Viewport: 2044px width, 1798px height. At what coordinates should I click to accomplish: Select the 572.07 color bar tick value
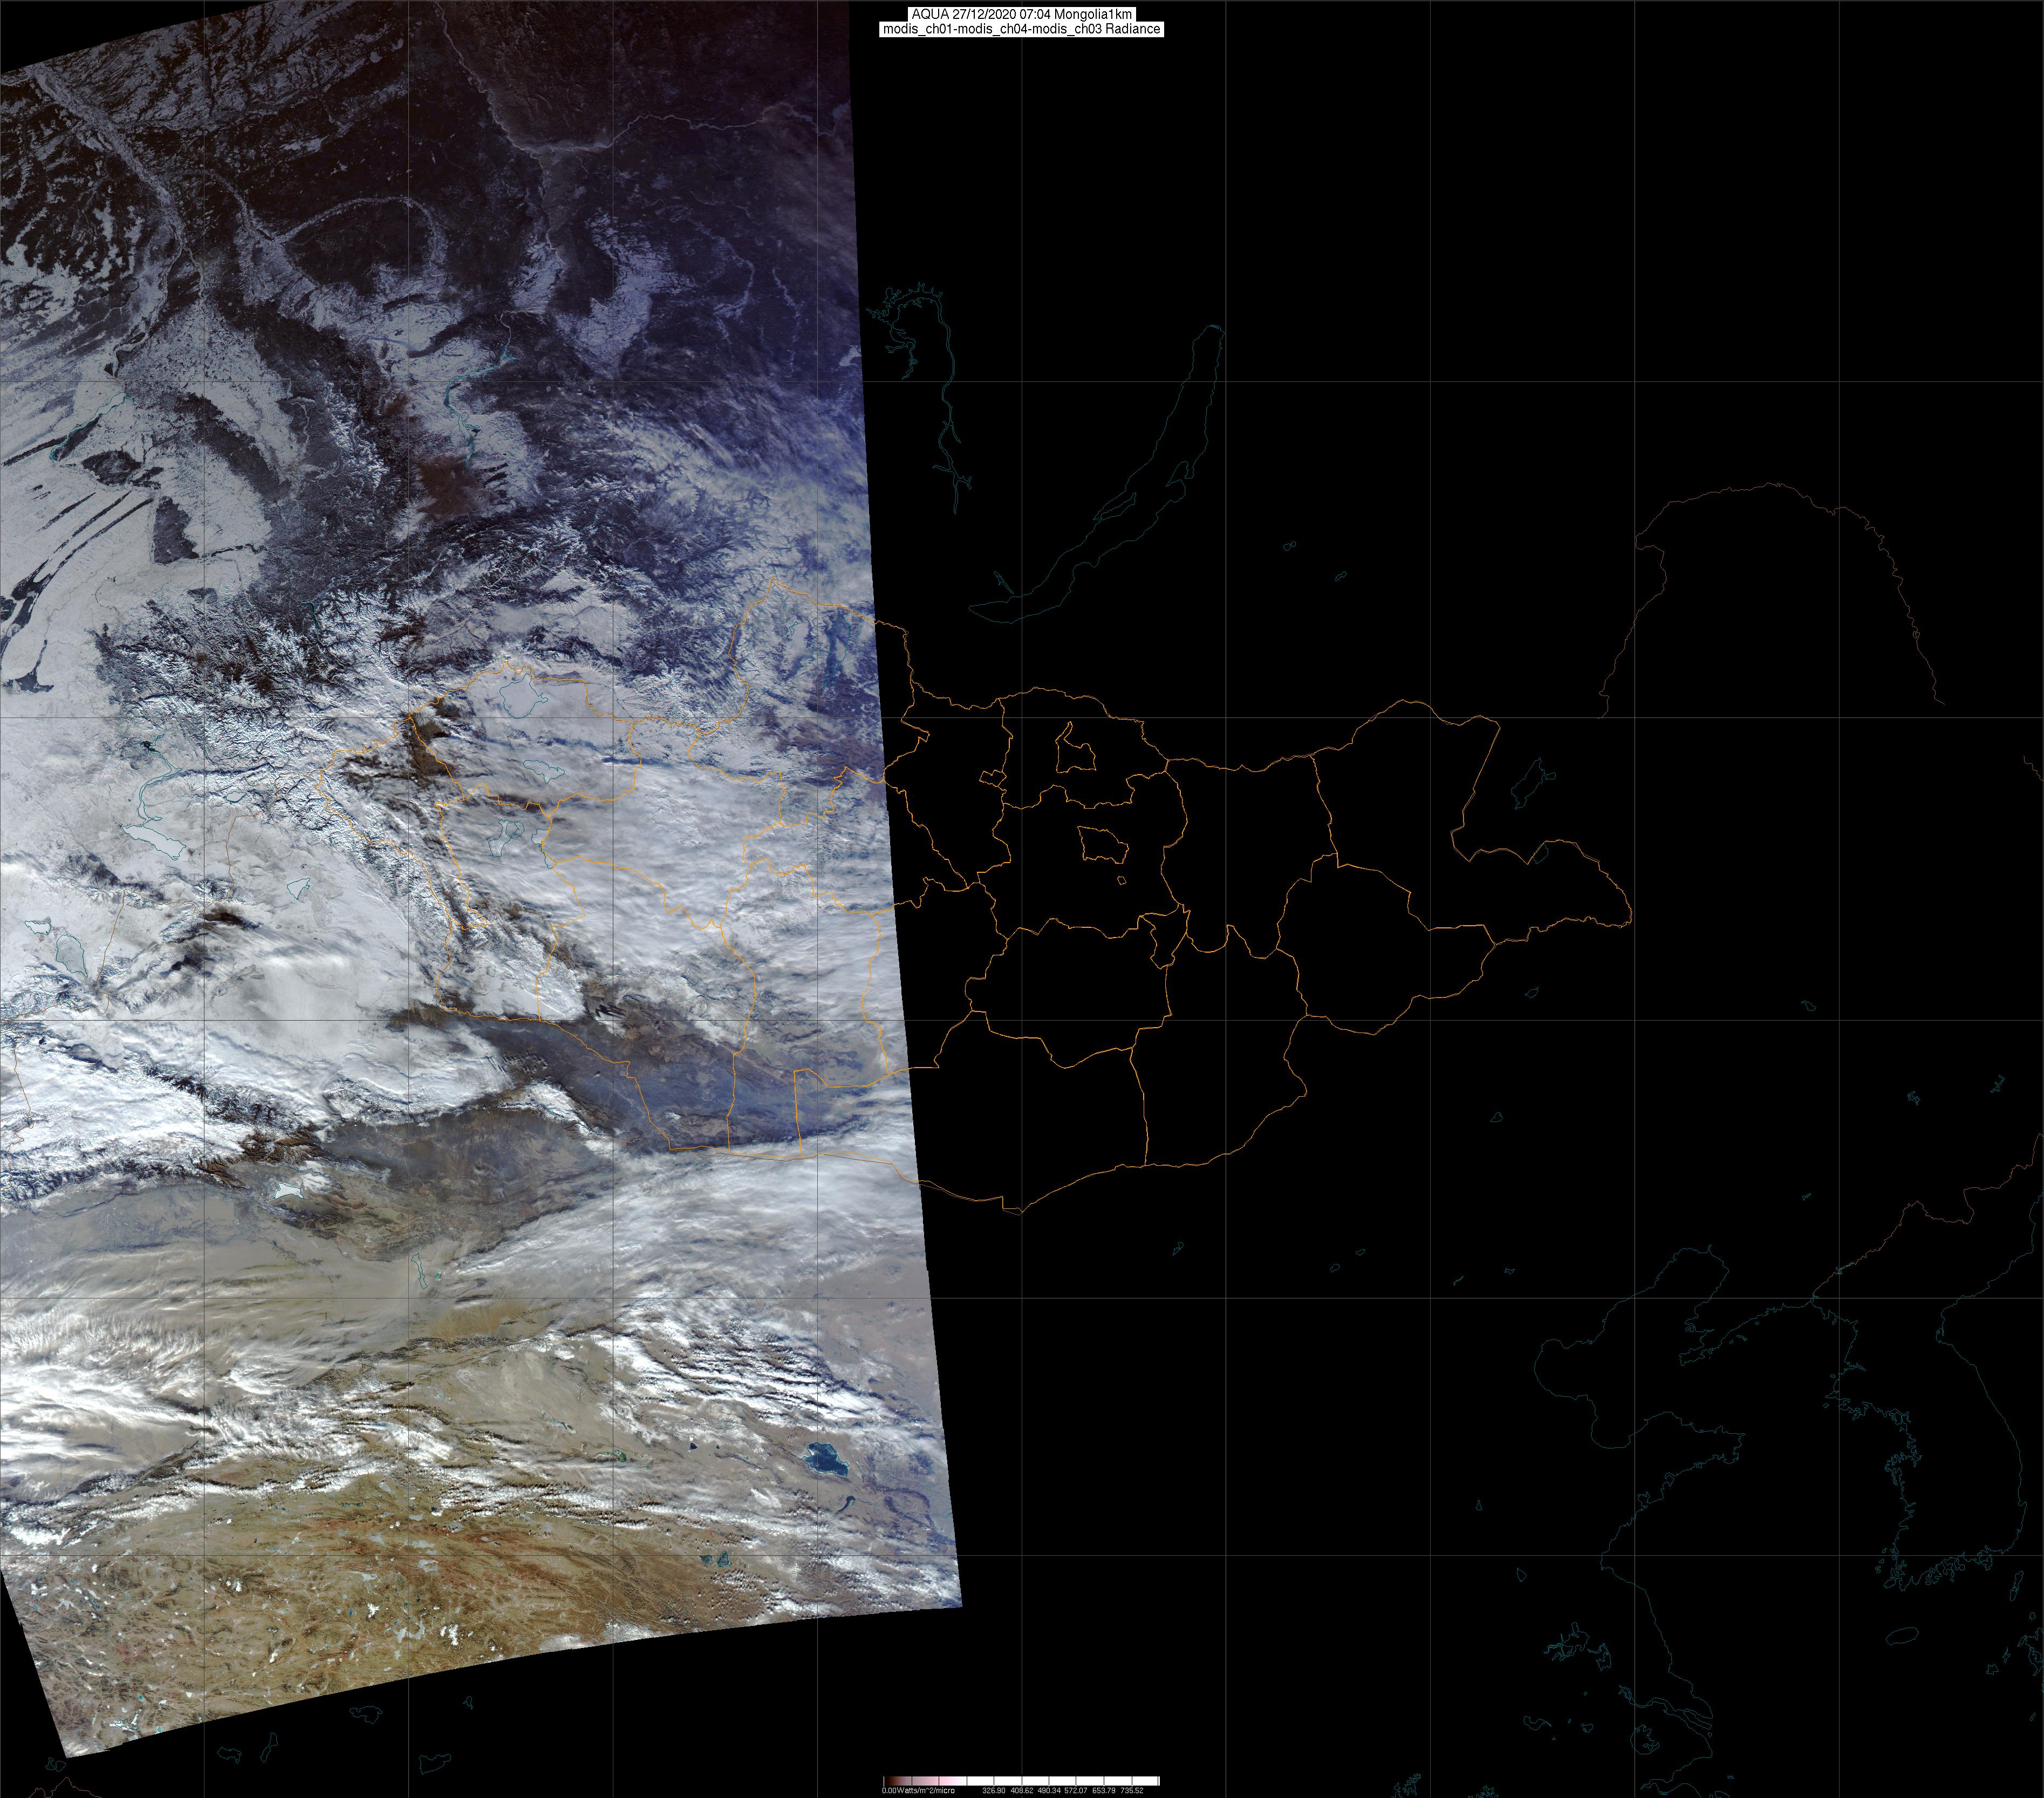click(x=1076, y=1790)
